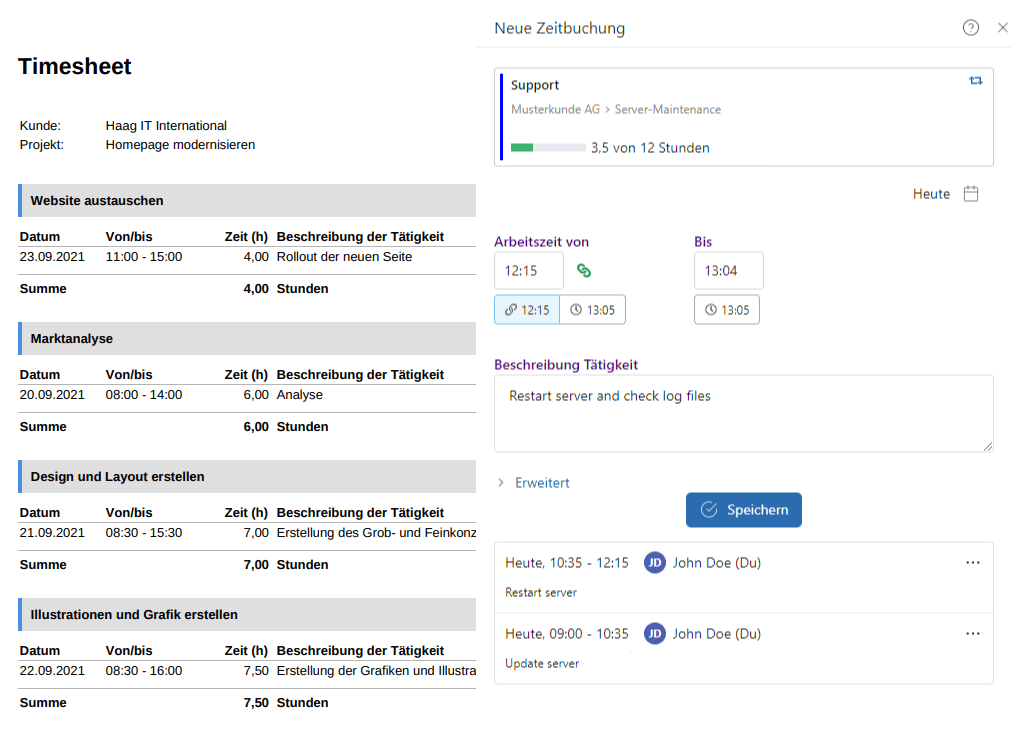Viewport: 1020px width, 744px height.
Task: Click the 3,5 von 12 Stunden progress bar
Action: tap(548, 148)
